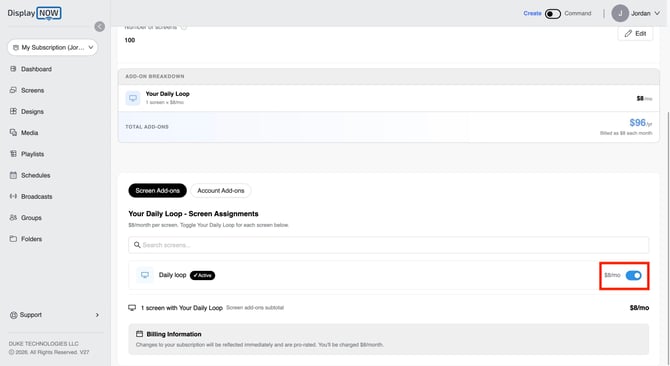670x366 pixels.
Task: Click the 100 number of screens value
Action: 130,40
